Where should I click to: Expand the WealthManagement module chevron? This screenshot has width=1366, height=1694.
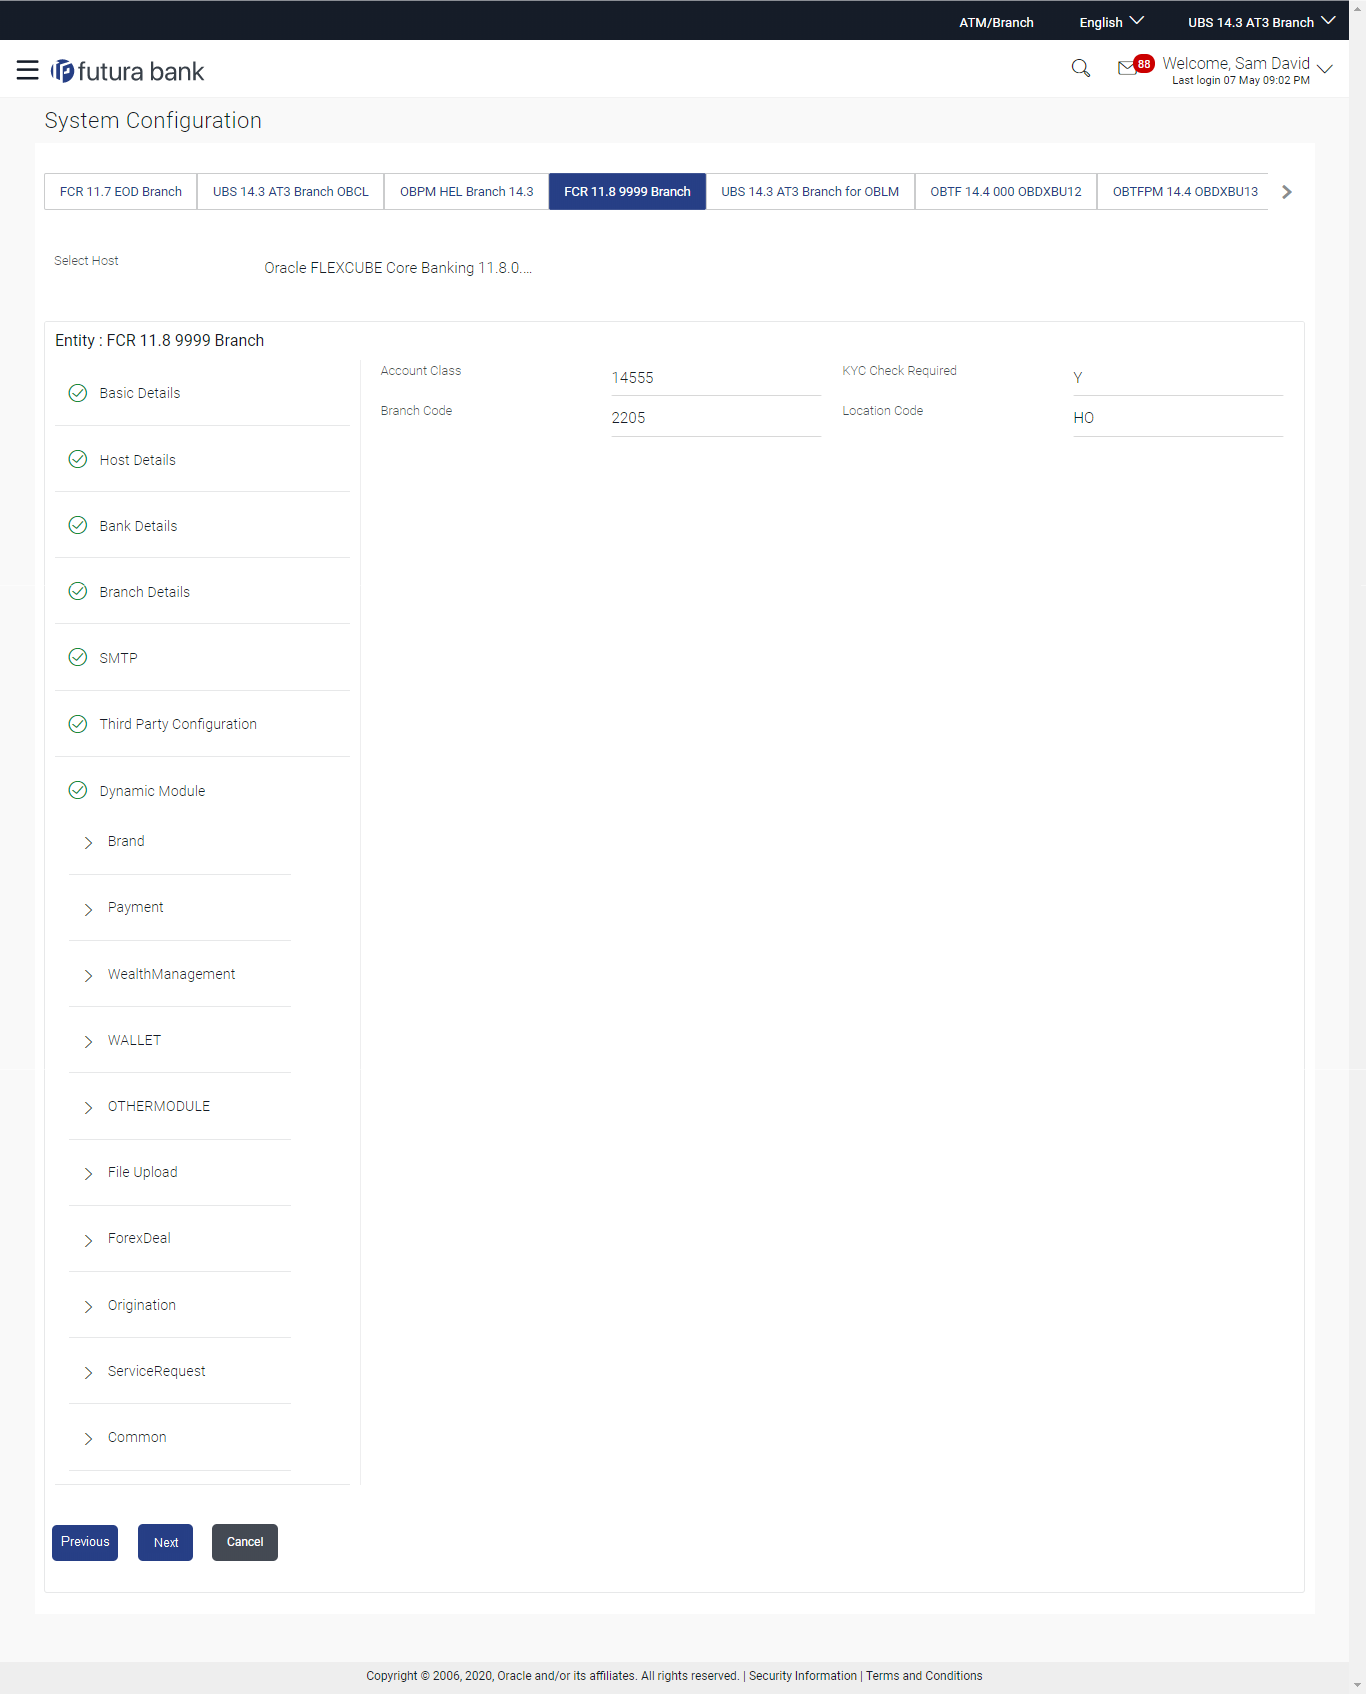pyautogui.click(x=88, y=975)
